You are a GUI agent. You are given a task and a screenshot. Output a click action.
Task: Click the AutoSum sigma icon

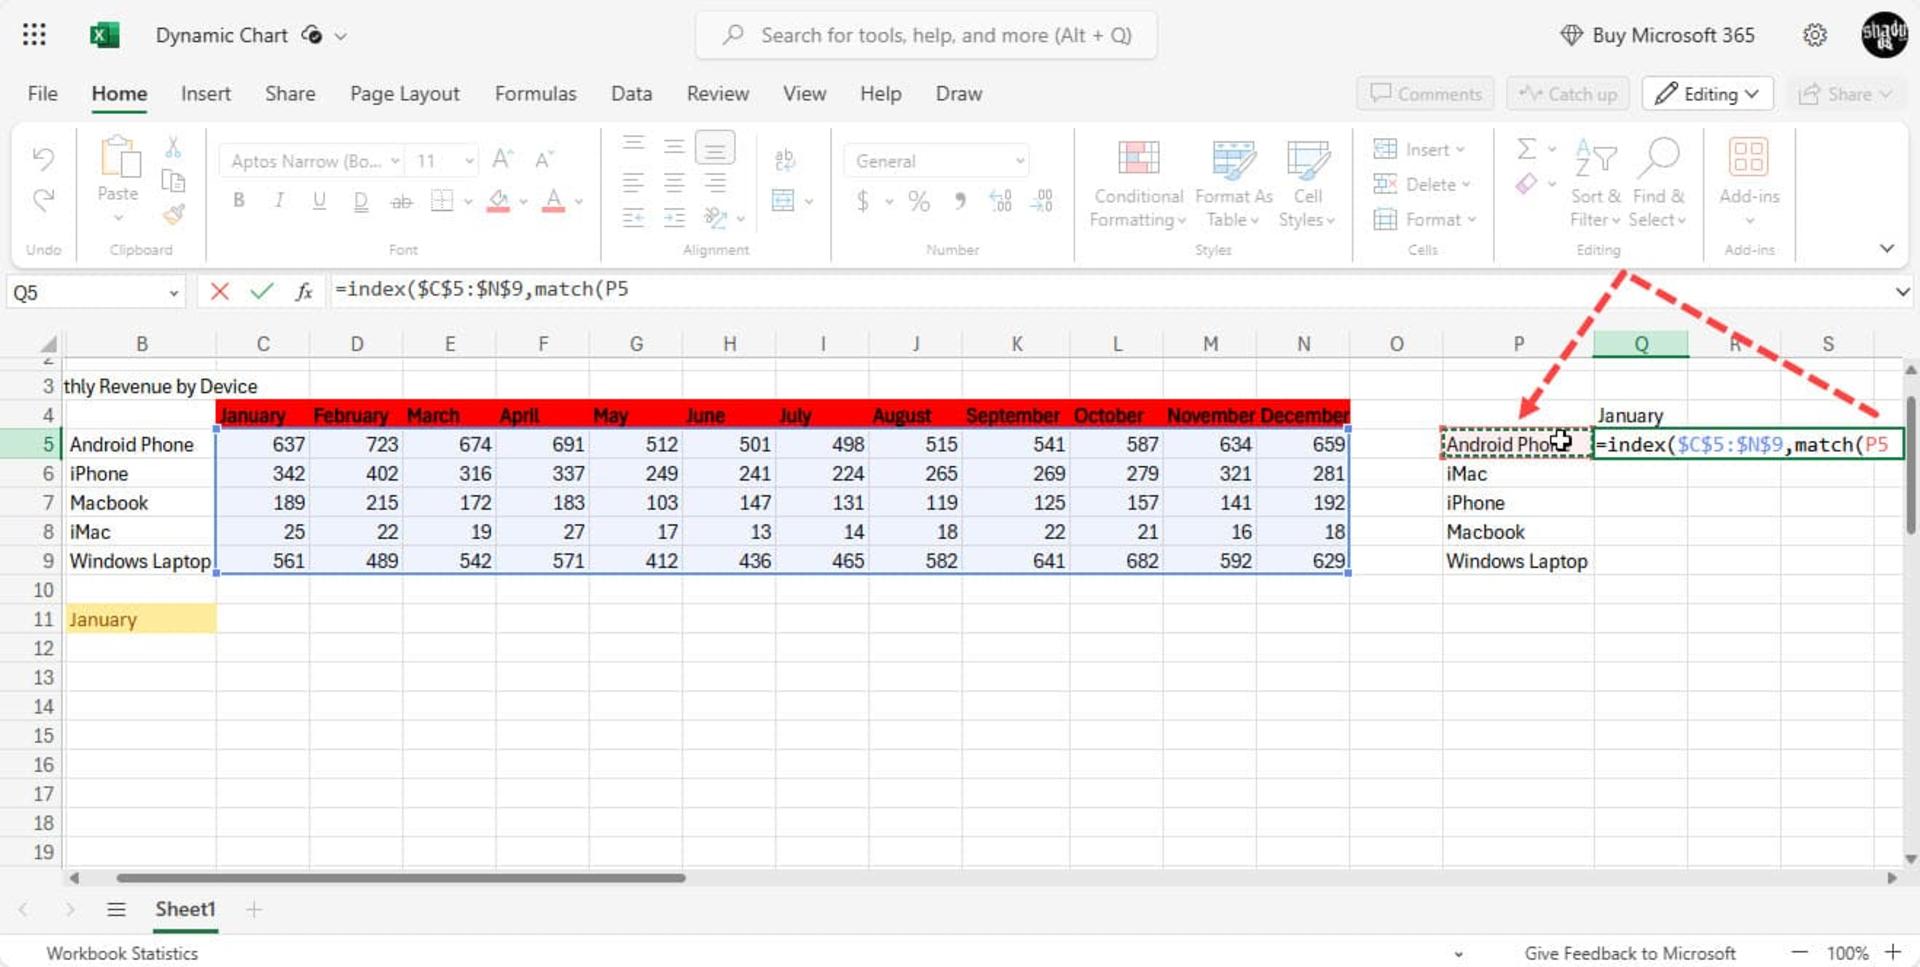pyautogui.click(x=1526, y=149)
